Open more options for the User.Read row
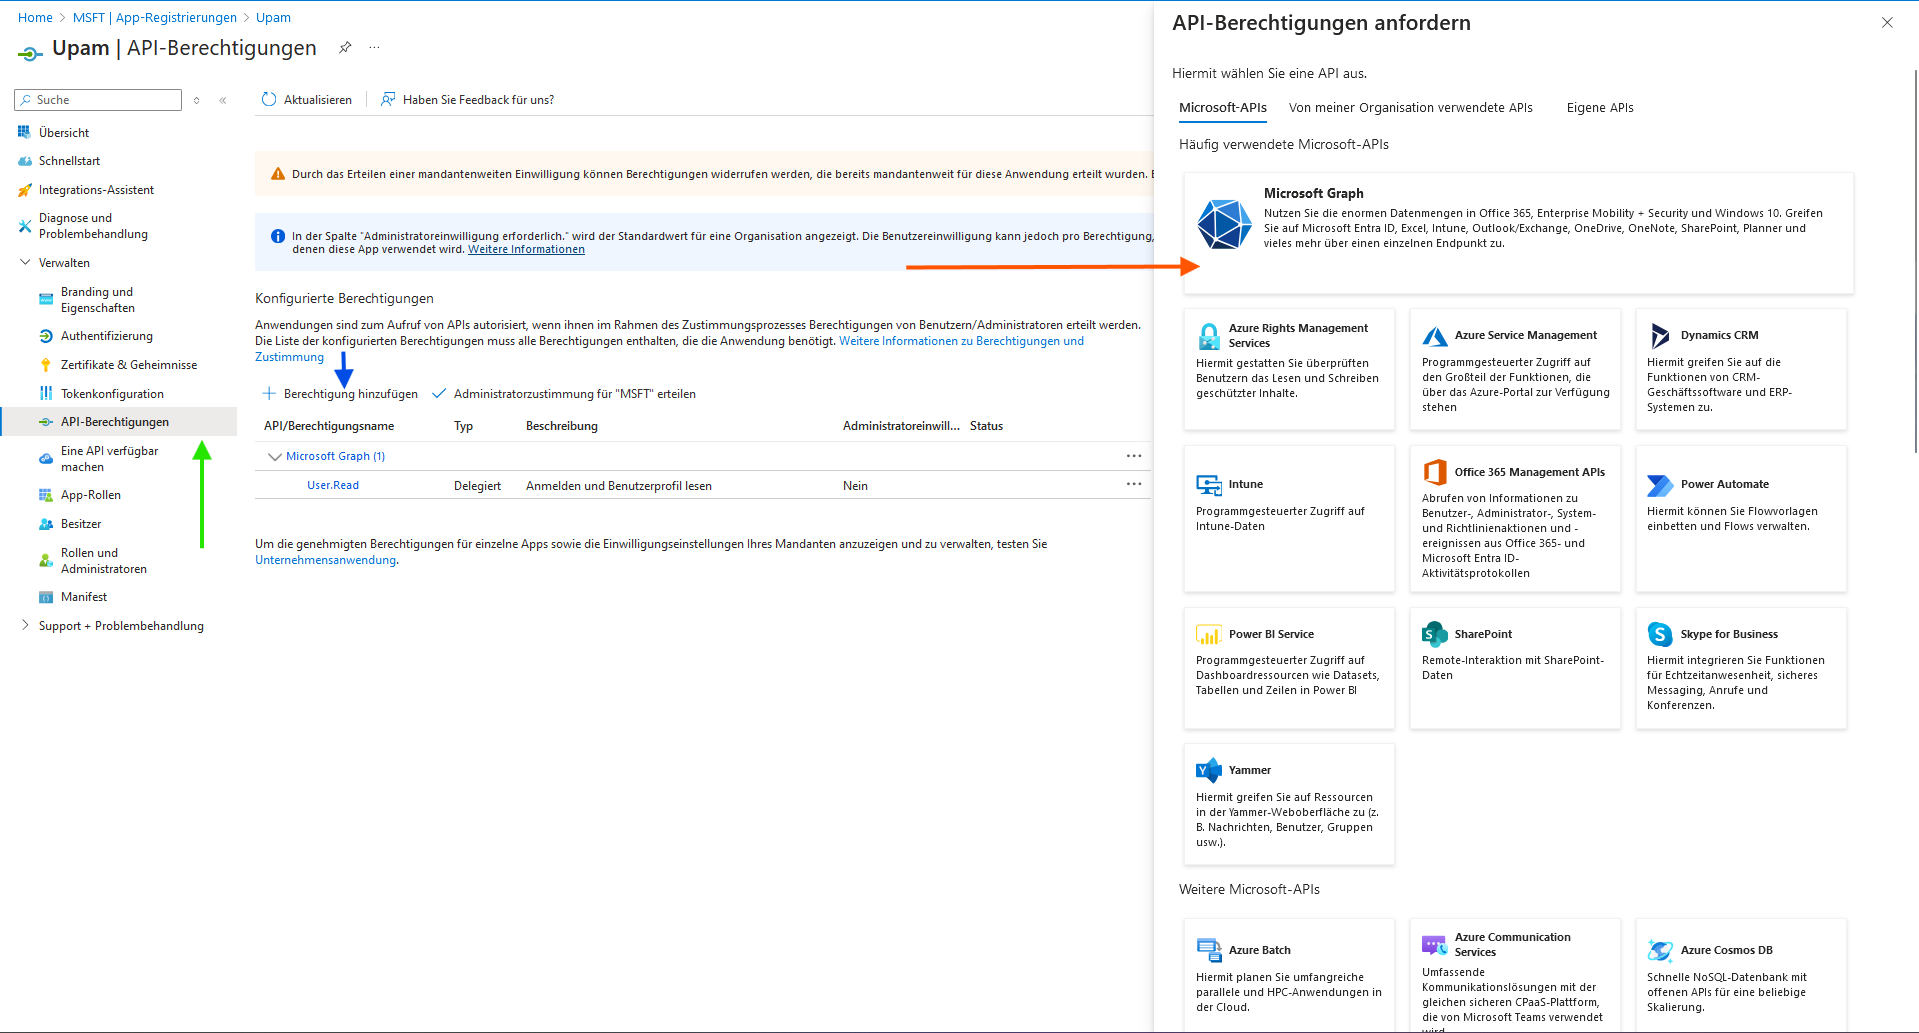The image size is (1919, 1033). click(1133, 485)
